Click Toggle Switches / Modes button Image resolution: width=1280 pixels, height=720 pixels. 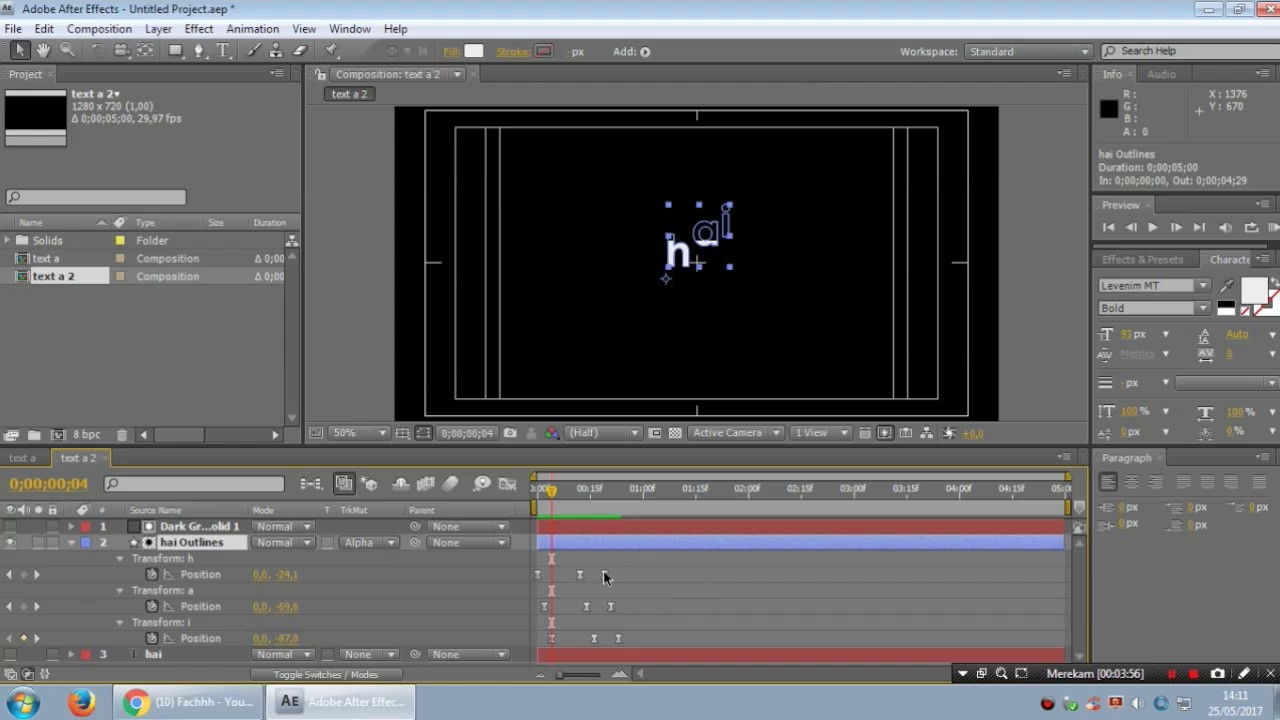(325, 674)
